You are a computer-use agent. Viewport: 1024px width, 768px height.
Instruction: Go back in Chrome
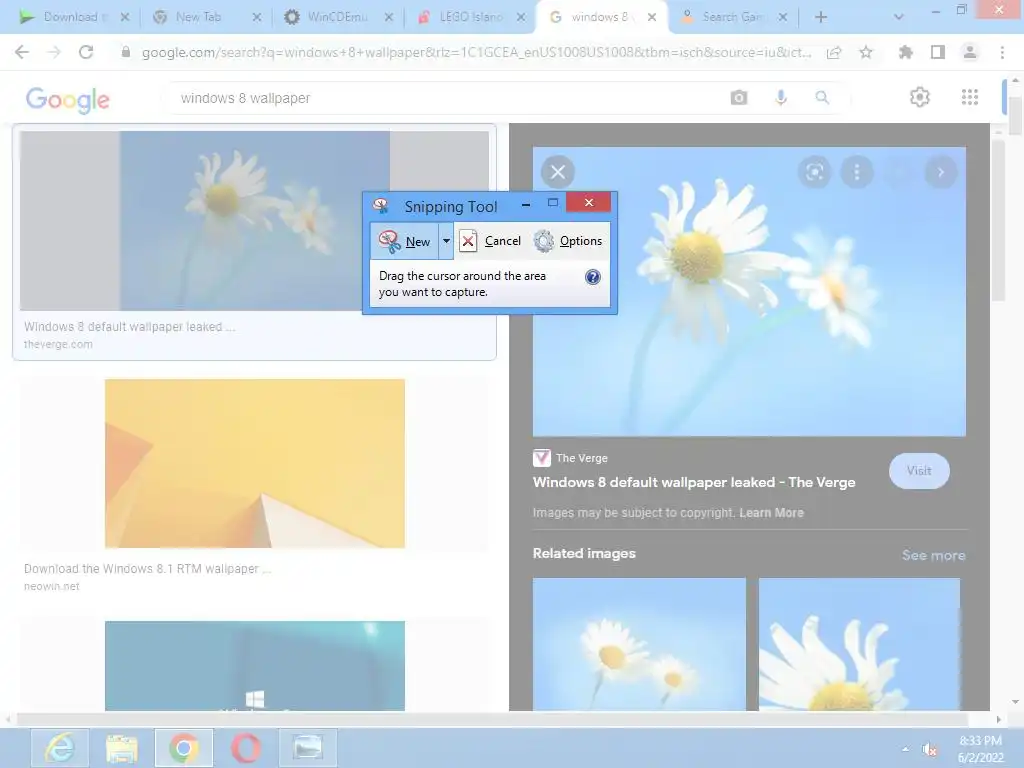tap(22, 52)
